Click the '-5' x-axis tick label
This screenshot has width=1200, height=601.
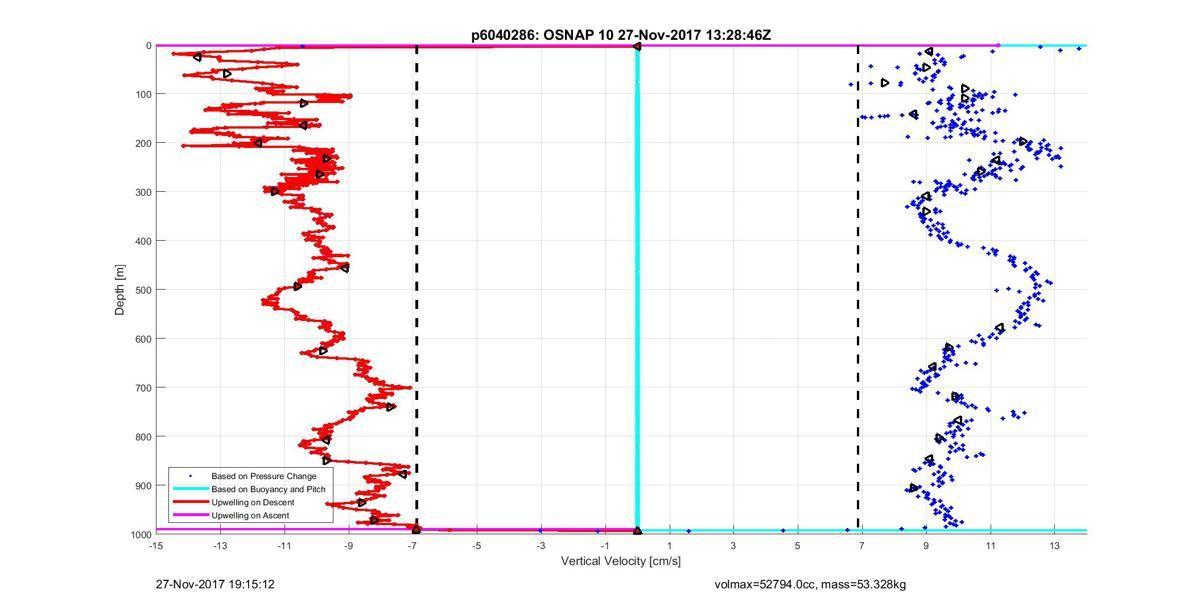pyautogui.click(x=477, y=546)
